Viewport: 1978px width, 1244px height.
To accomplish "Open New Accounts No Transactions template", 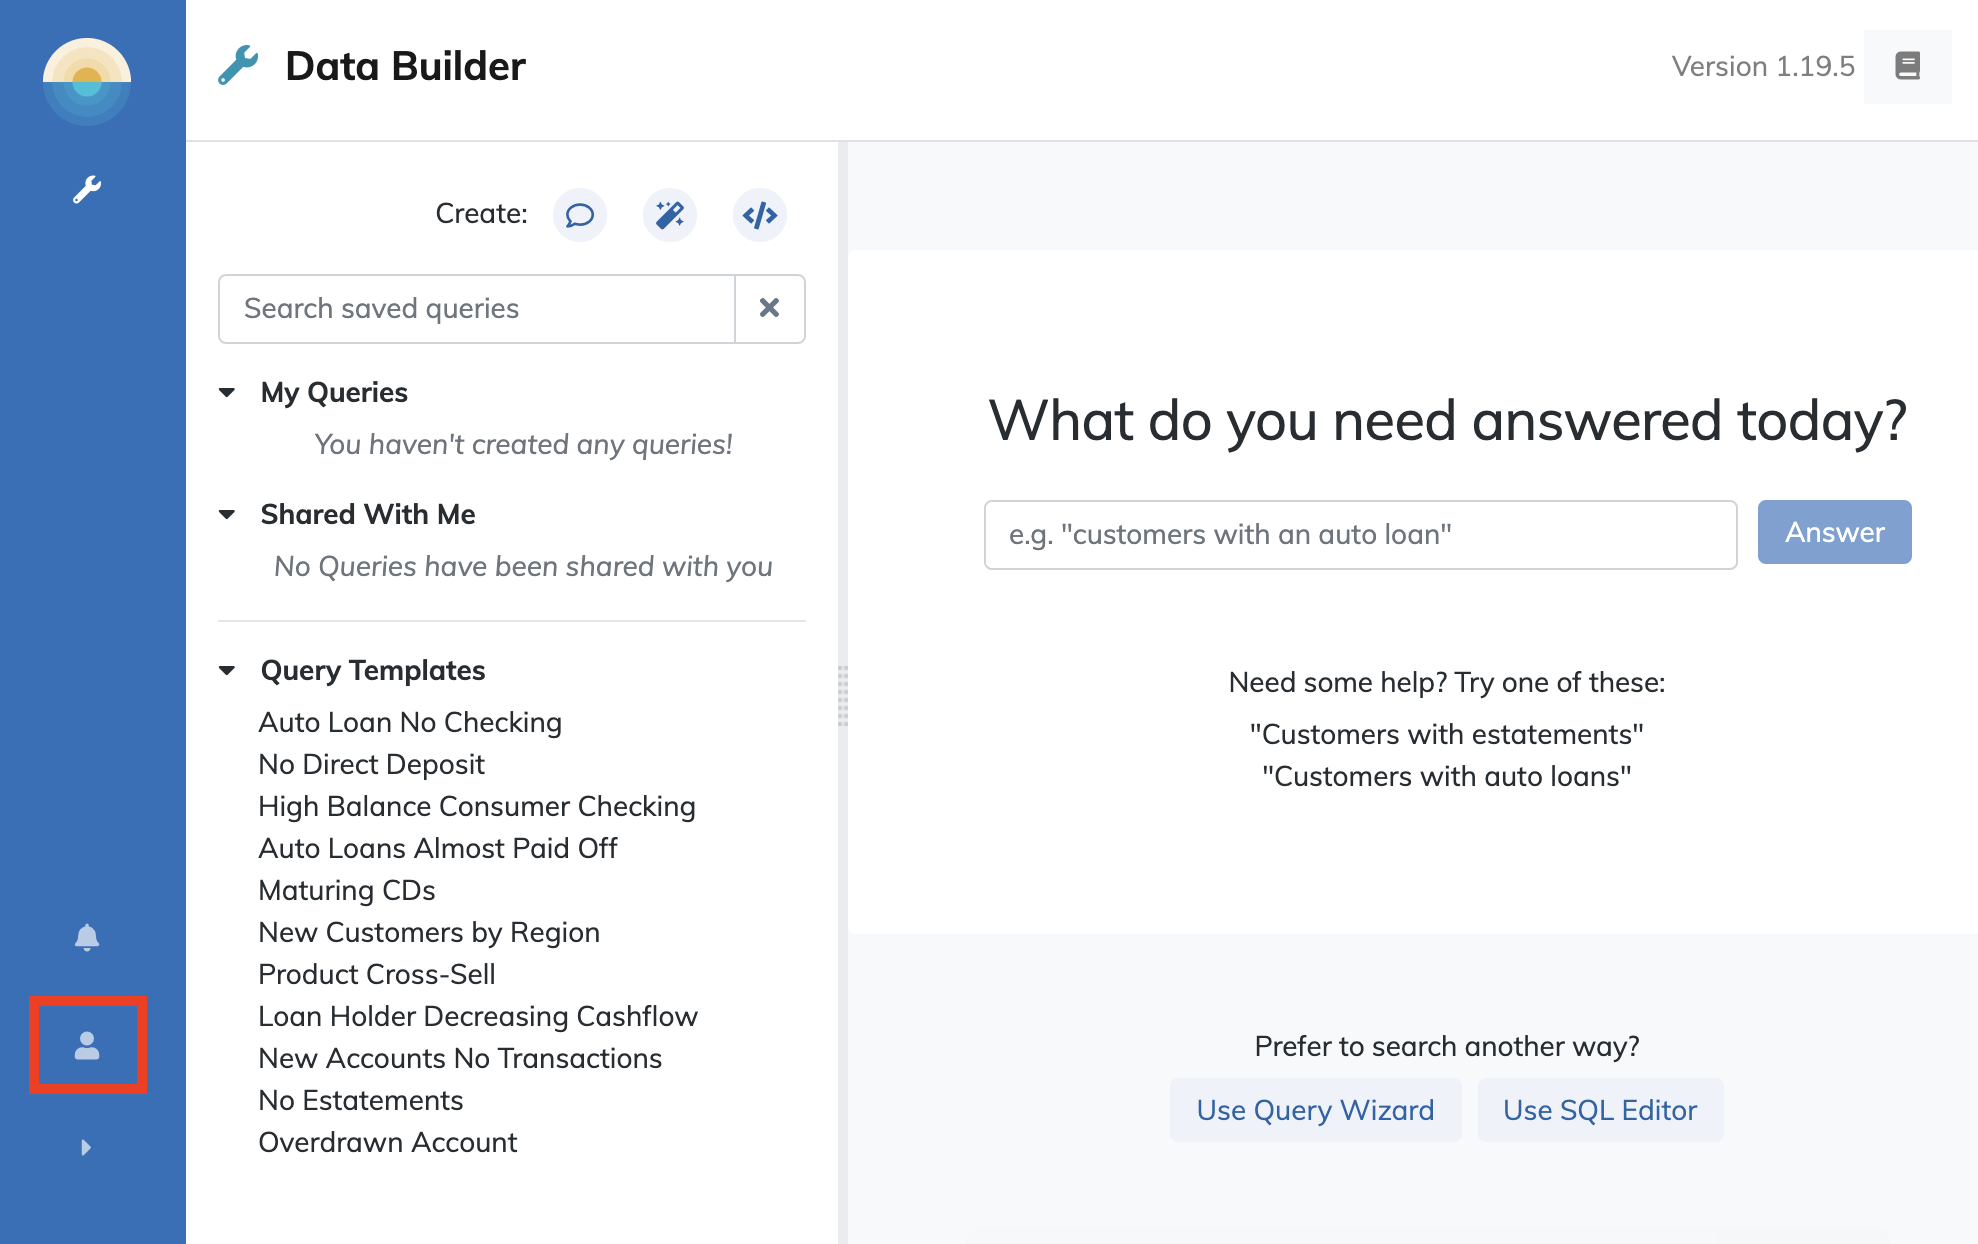I will tap(460, 1058).
